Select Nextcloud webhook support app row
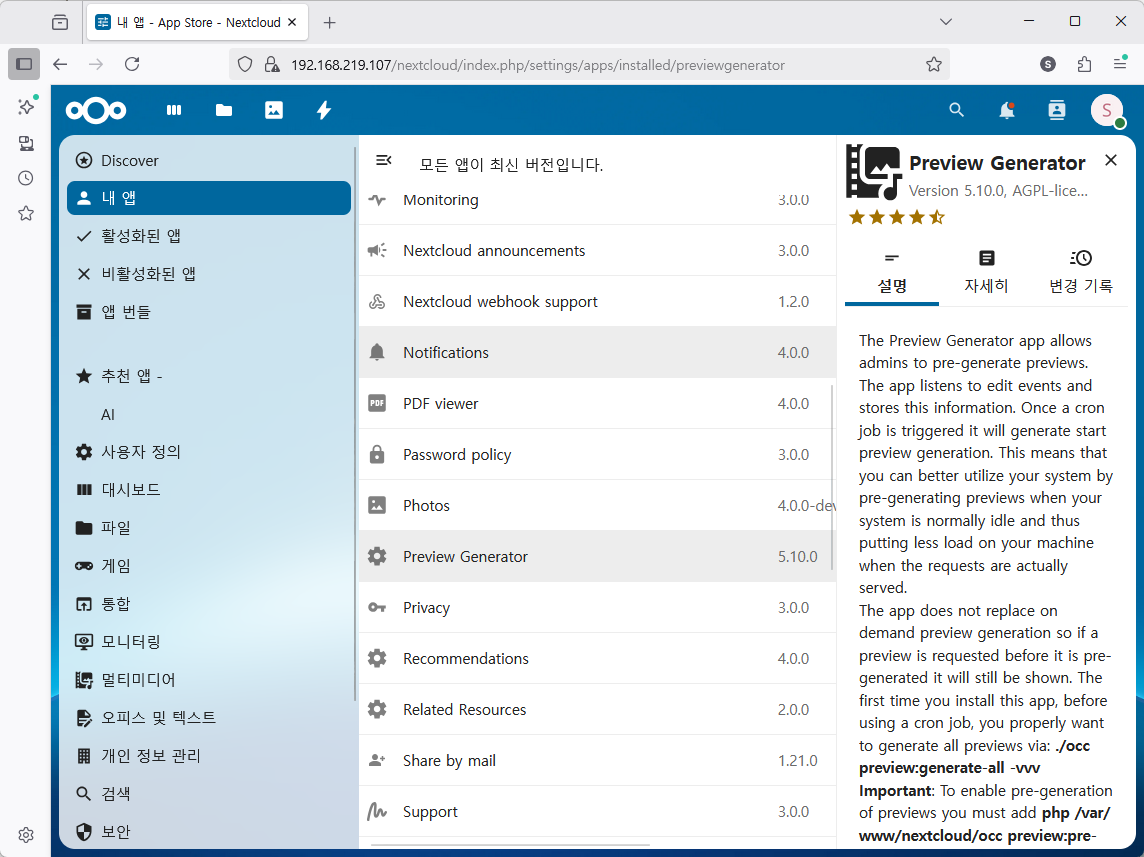Image resolution: width=1144 pixels, height=857 pixels. [597, 301]
